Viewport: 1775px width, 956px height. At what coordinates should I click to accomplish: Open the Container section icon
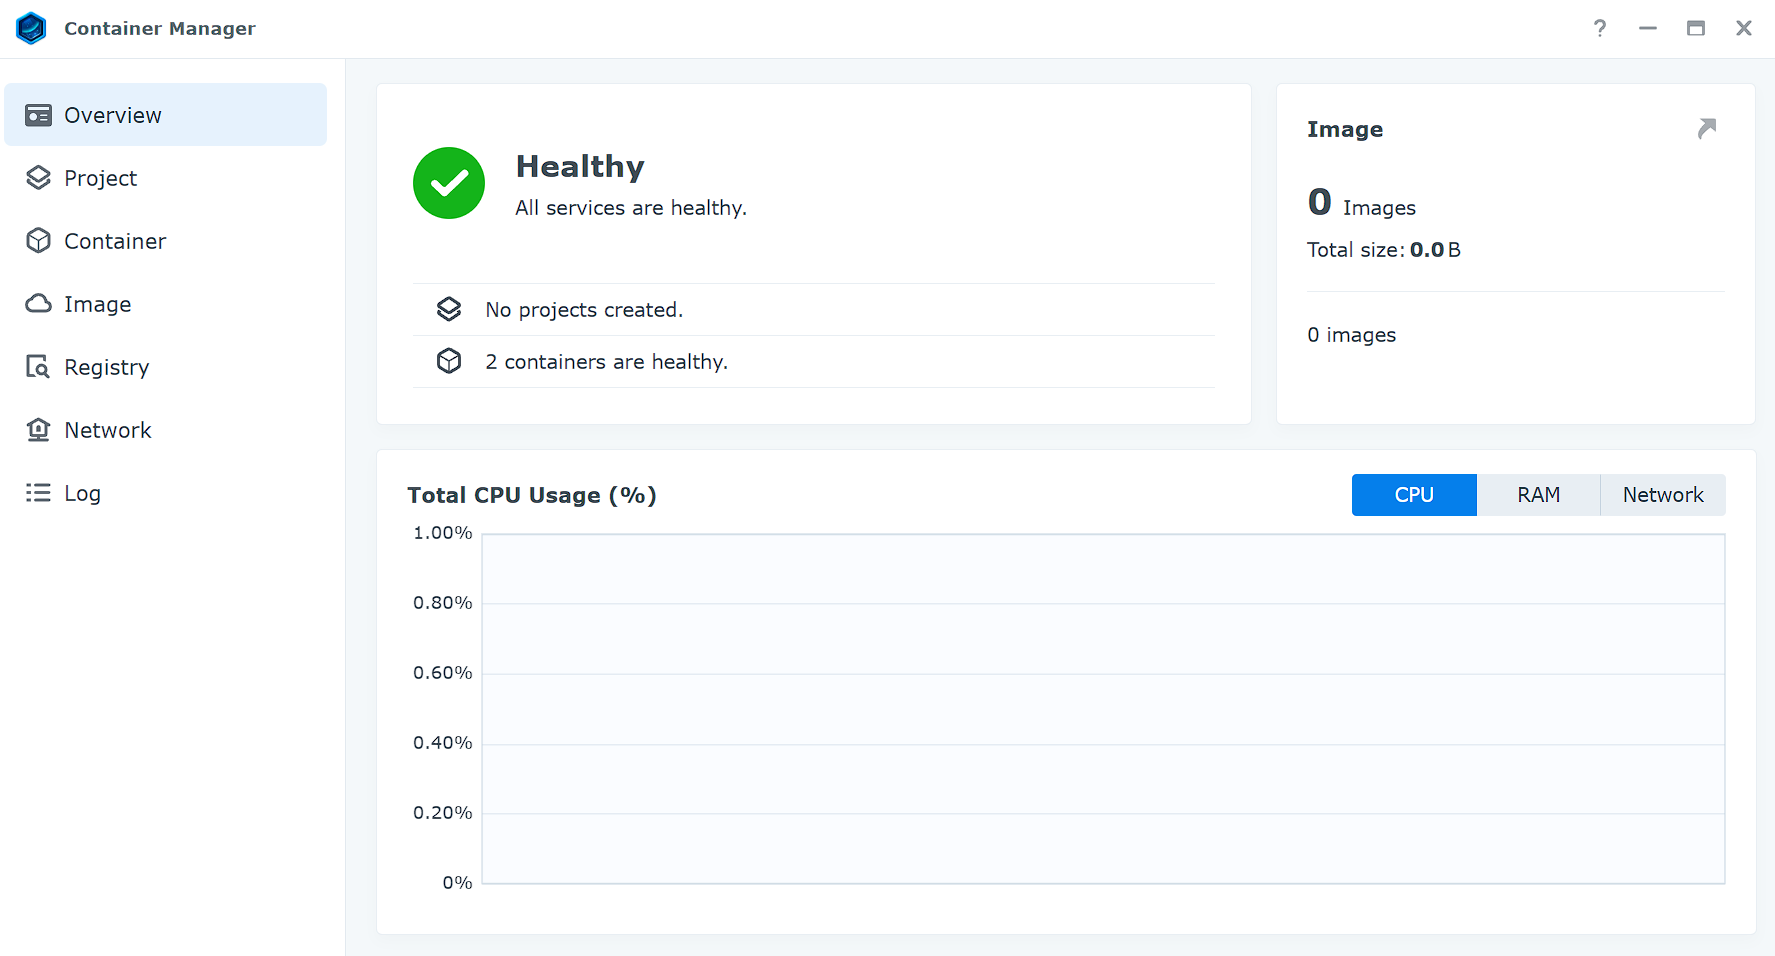[x=38, y=240]
